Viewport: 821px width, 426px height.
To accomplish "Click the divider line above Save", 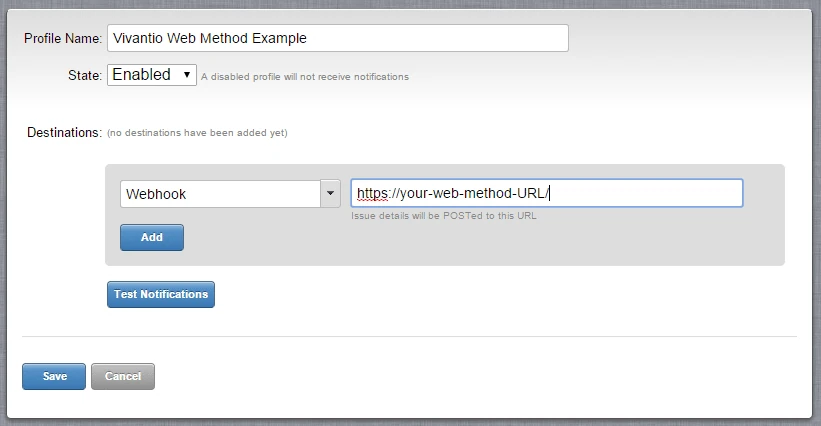I will point(409,337).
